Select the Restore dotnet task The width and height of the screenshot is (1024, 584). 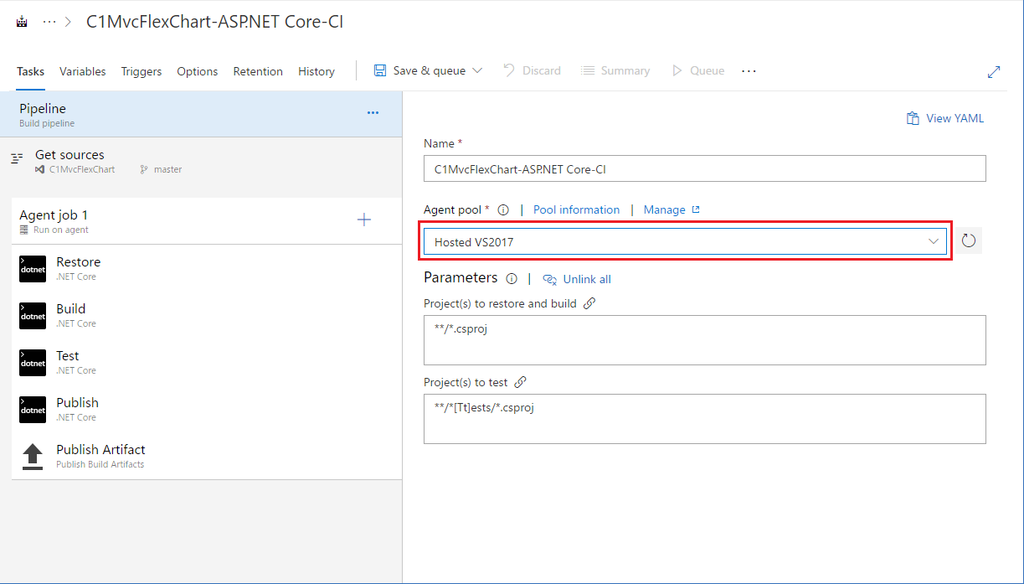click(206, 268)
